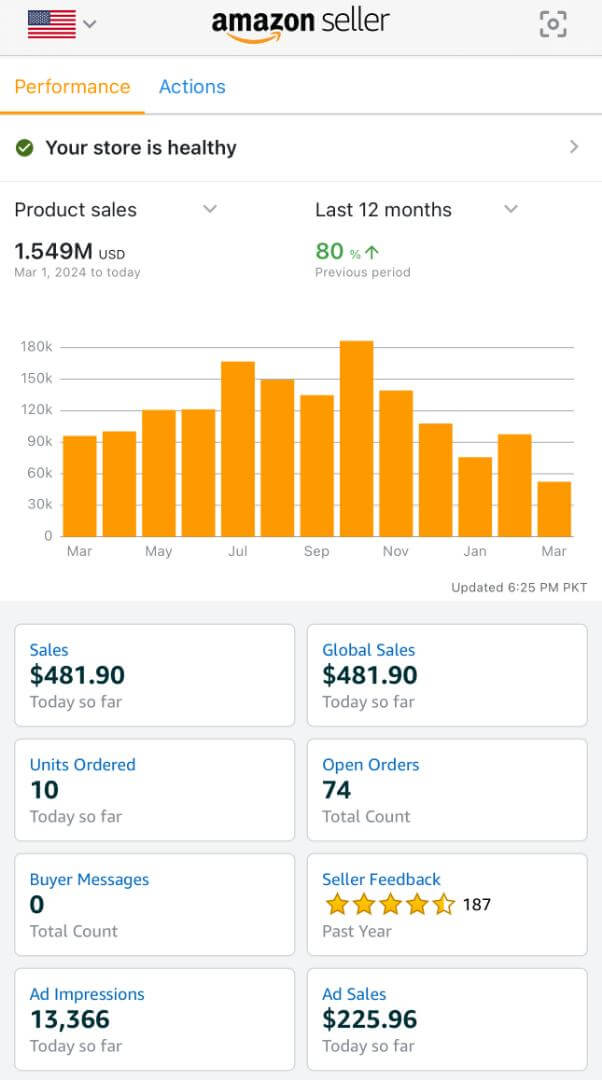
Task: Open the Sales today card
Action: 154,675
